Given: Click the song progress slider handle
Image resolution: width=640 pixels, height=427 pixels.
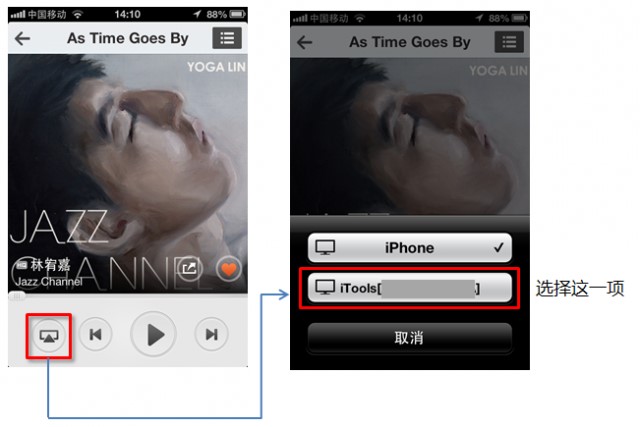Looking at the screenshot, I should pos(17,296).
